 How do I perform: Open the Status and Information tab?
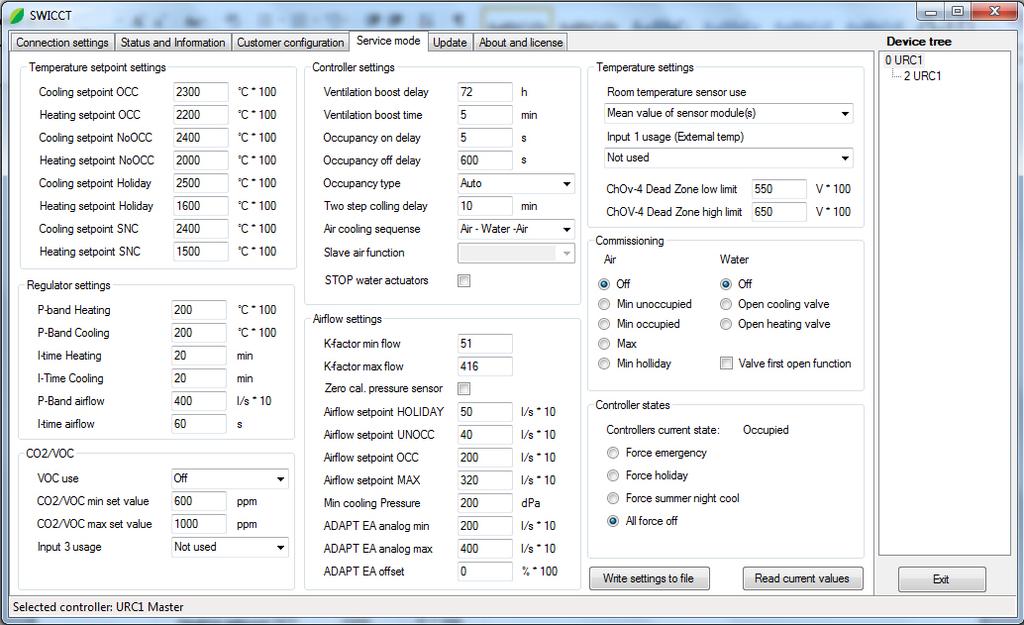pyautogui.click(x=172, y=42)
